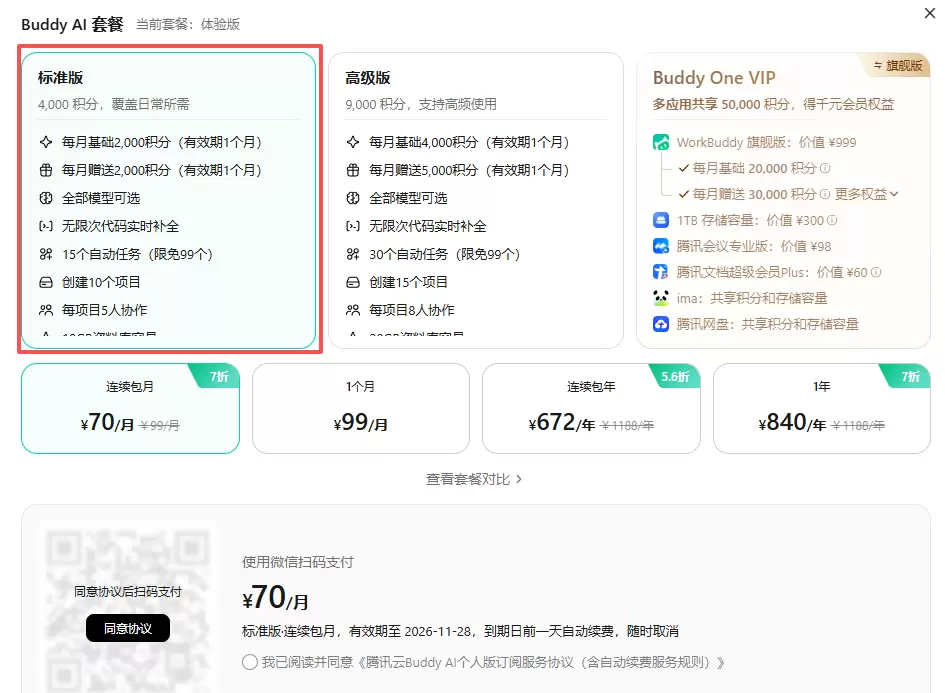Click the sparkle icon beside 标准版 每月基础2,000积分
This screenshot has width=945, height=693.
click(46, 142)
